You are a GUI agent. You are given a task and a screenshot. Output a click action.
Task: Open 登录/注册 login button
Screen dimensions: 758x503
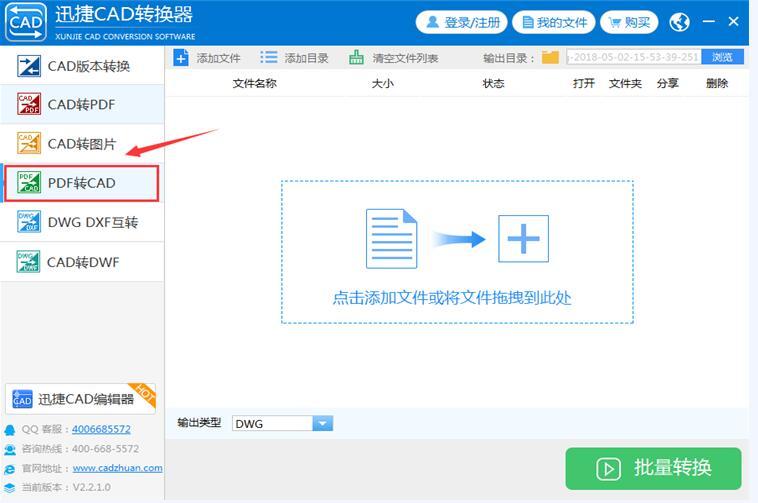pos(461,22)
